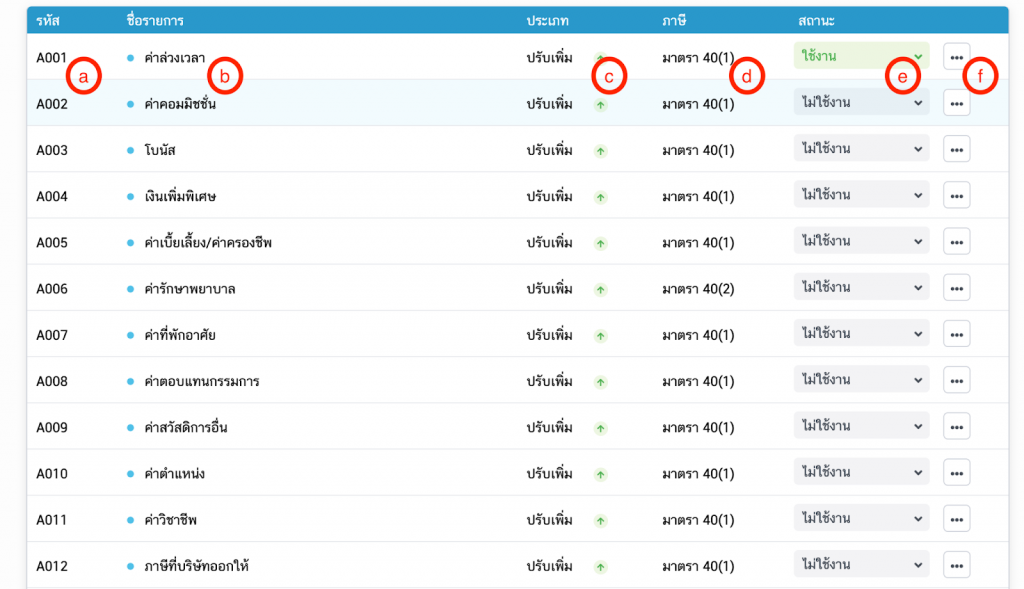The height and width of the screenshot is (589, 1024).
Task: Click the more options button for A008
Action: [x=956, y=381]
